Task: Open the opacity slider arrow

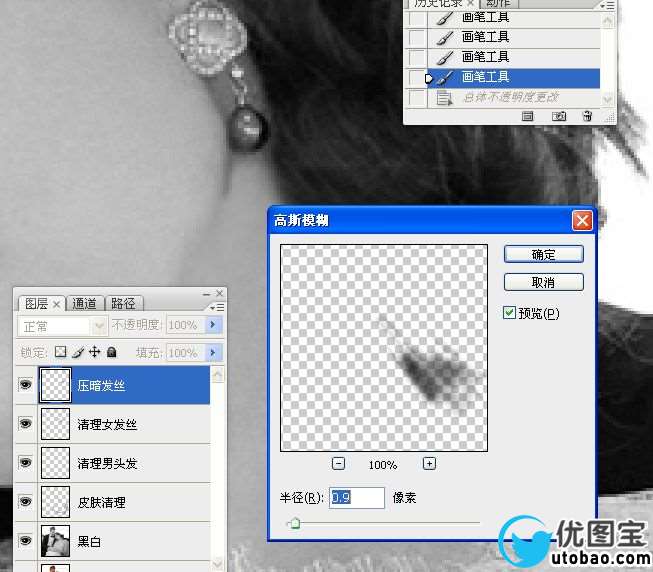Action: coord(214,325)
